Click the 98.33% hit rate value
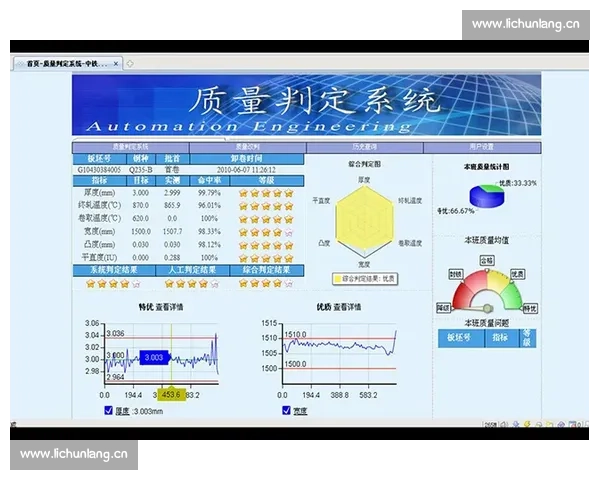 click(x=209, y=232)
